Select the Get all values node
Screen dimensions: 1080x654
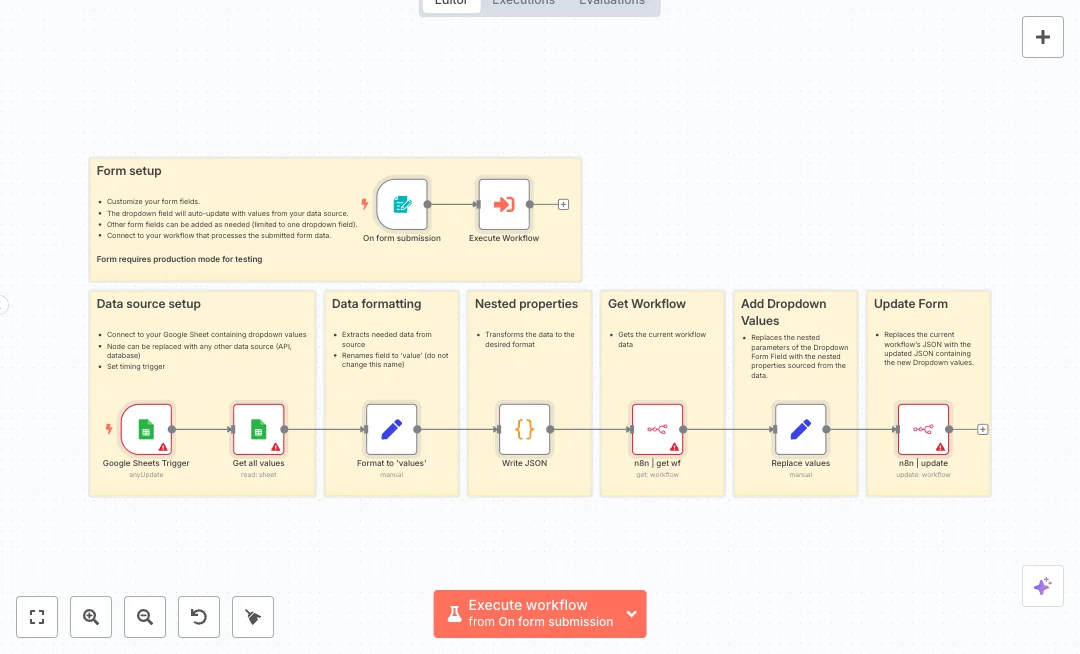coord(258,429)
